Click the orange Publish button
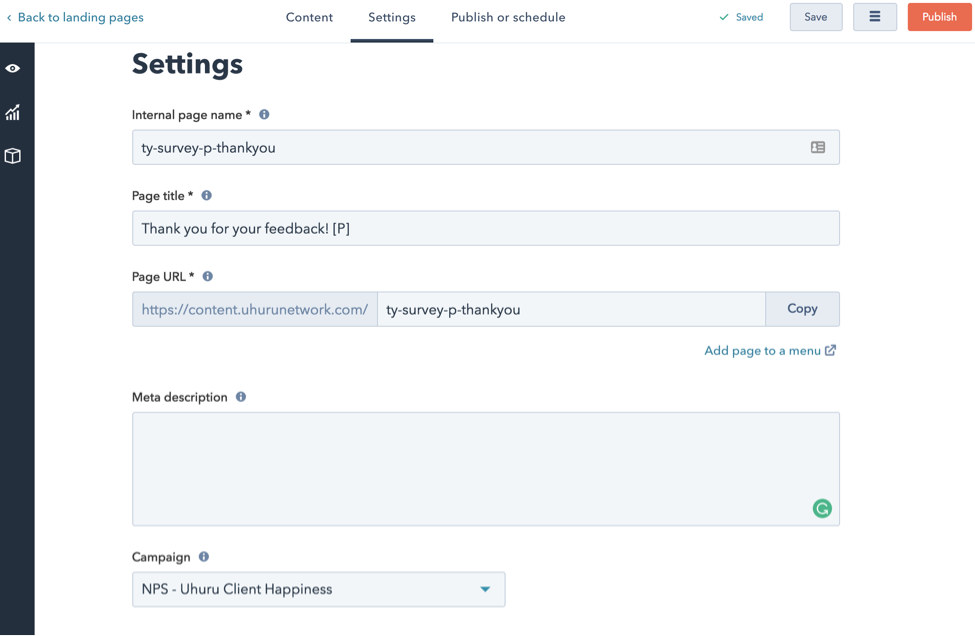 (x=939, y=17)
